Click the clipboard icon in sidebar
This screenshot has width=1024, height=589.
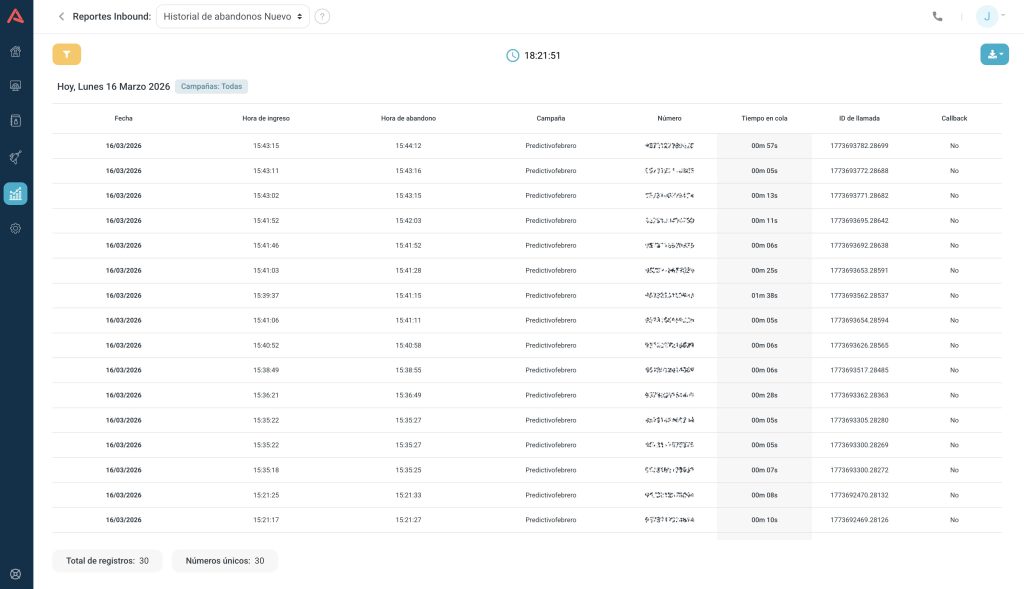[16, 121]
